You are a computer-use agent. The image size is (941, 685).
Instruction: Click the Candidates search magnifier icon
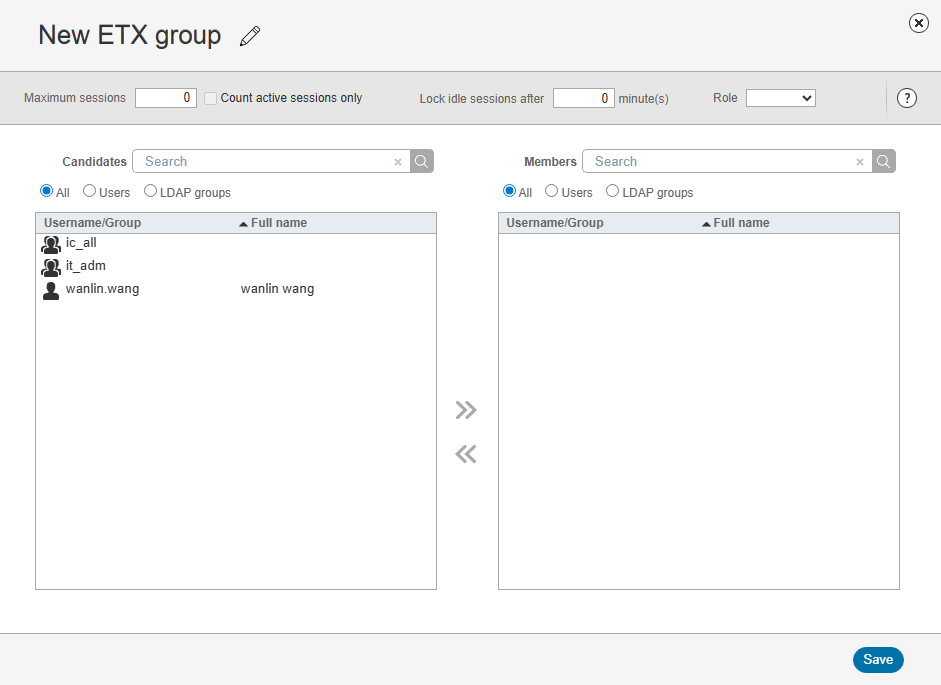point(422,161)
